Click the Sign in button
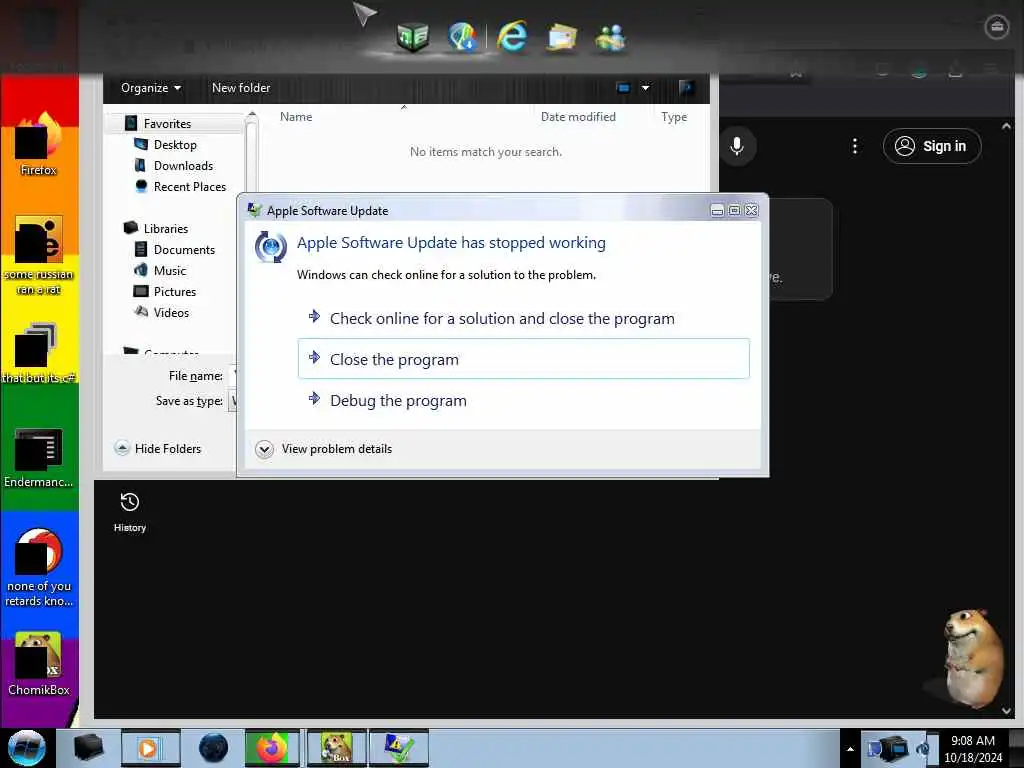1024x768 pixels. (931, 146)
